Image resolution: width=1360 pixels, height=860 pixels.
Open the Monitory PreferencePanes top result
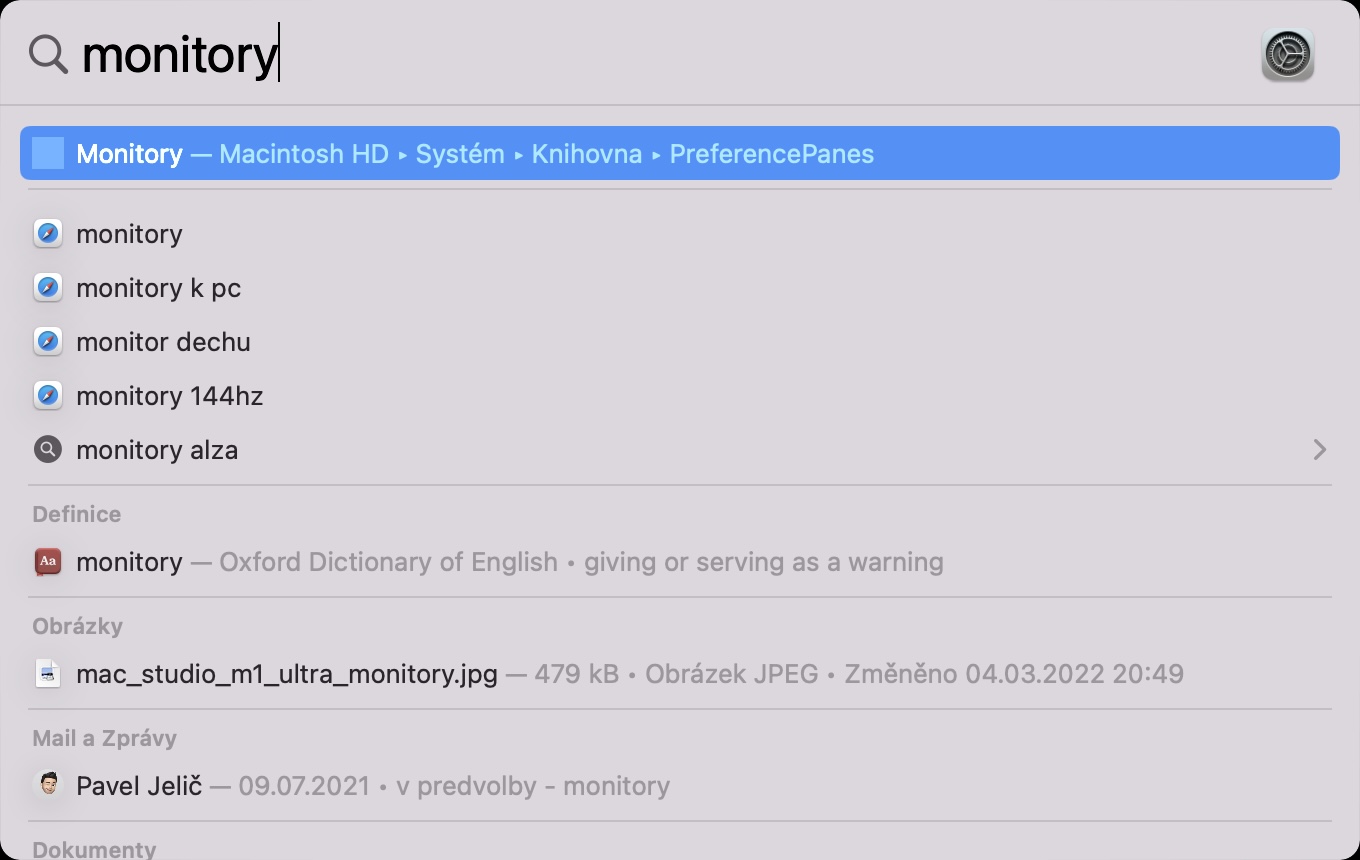[x=475, y=154]
